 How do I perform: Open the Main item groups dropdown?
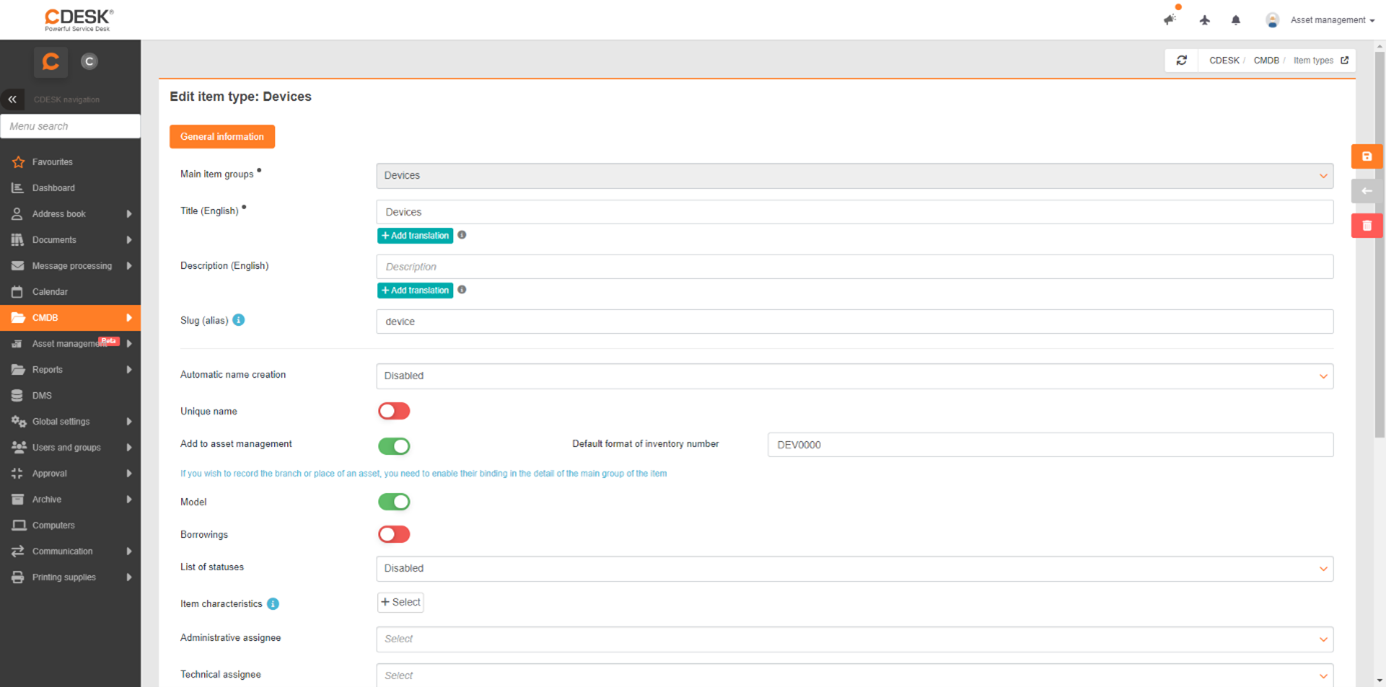pos(855,175)
